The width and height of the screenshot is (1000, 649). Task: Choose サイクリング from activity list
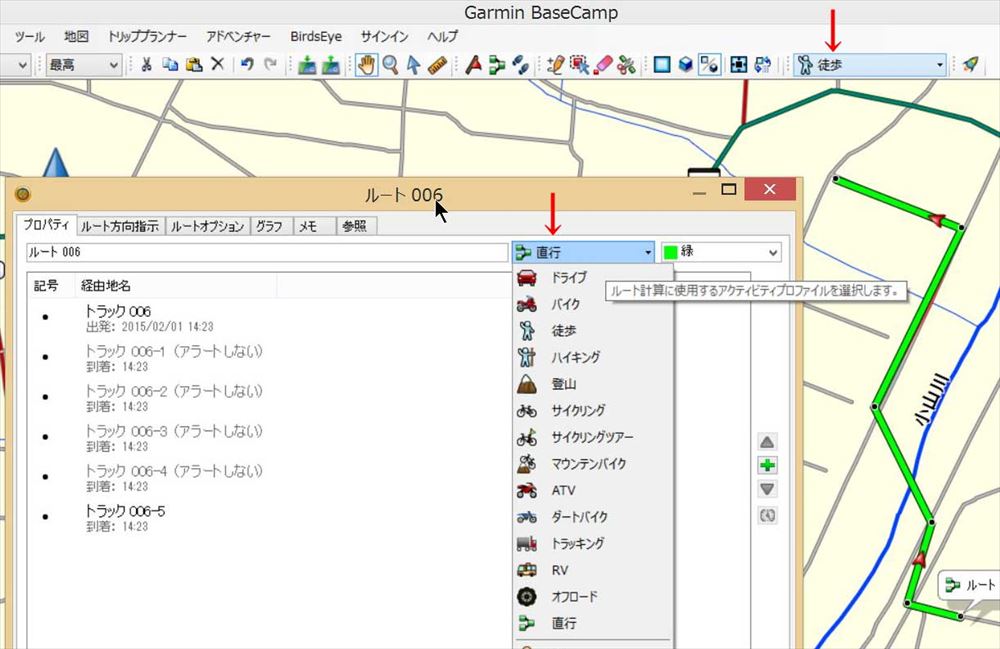pos(592,411)
